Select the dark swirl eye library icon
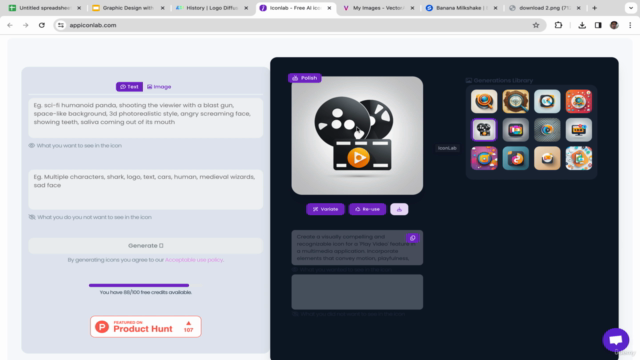This screenshot has width=640, height=360. click(547, 130)
